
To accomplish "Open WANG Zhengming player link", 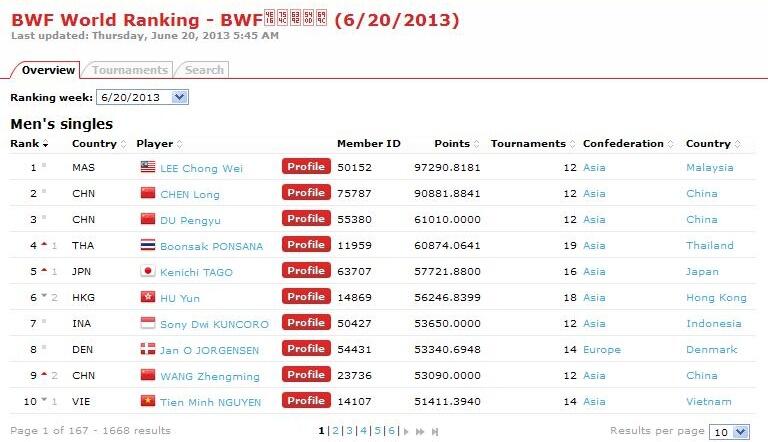I will pos(210,376).
